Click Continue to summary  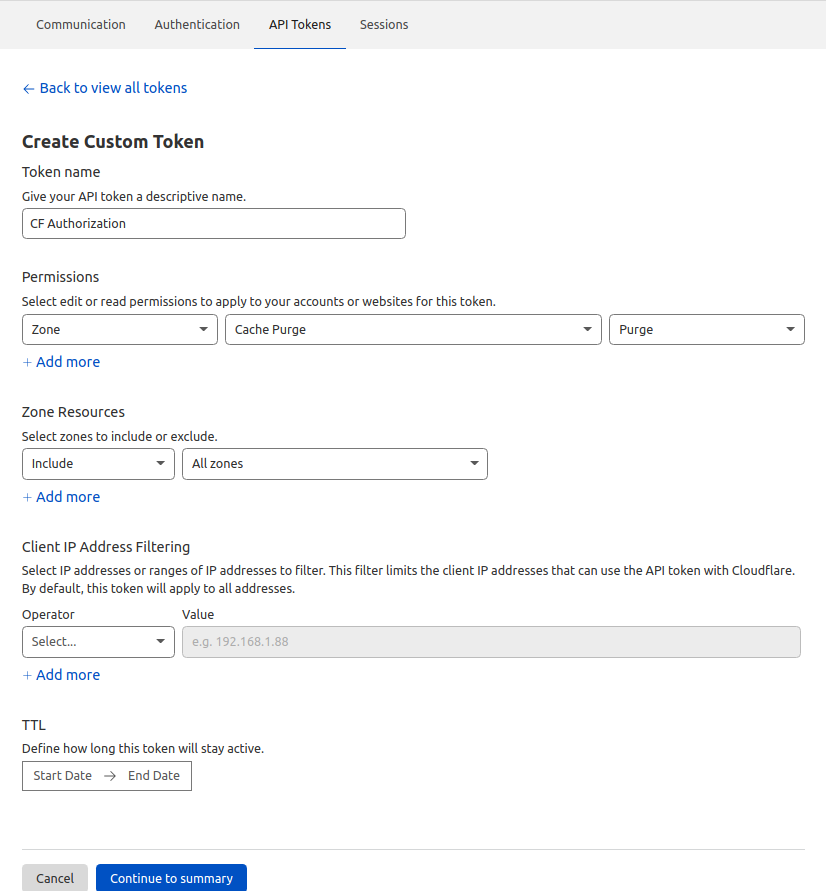pos(171,877)
